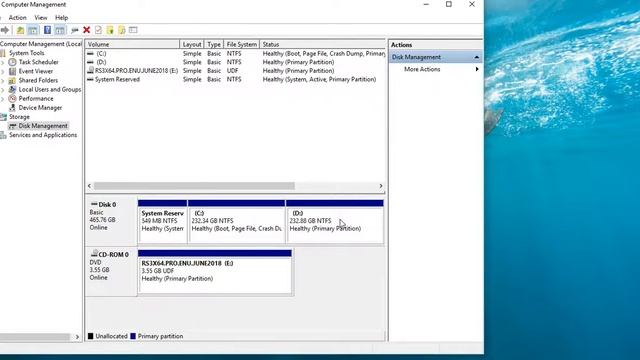The height and width of the screenshot is (360, 640).
Task: Toggle the Show/Hide Action Pane icon
Action: [60, 30]
